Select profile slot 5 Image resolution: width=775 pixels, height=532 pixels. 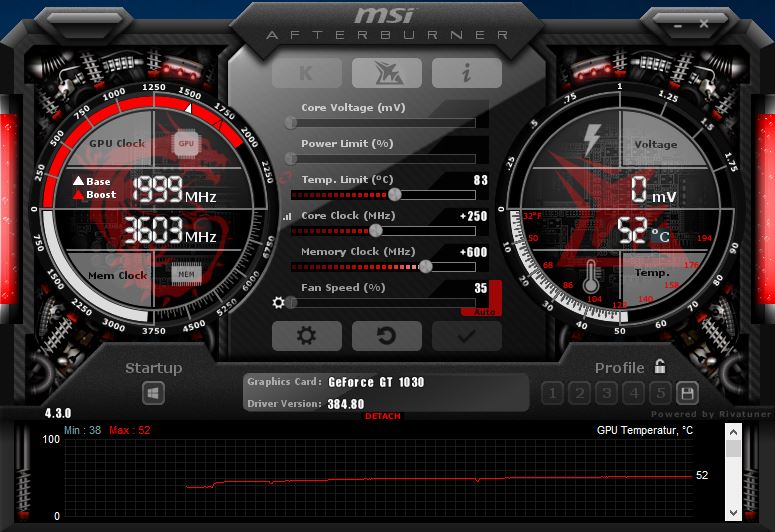(661, 394)
